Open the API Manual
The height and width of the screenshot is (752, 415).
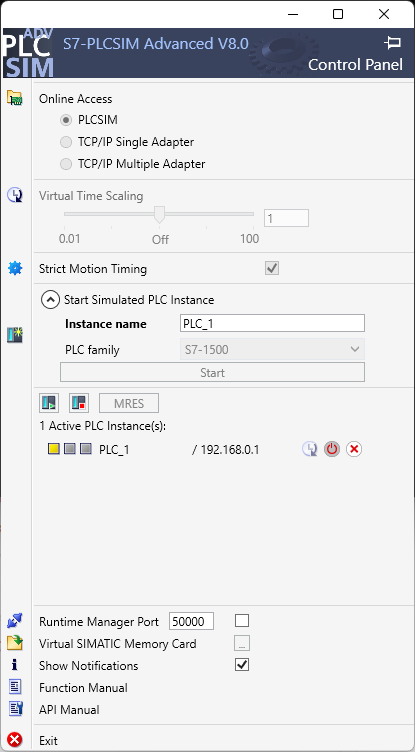click(69, 710)
